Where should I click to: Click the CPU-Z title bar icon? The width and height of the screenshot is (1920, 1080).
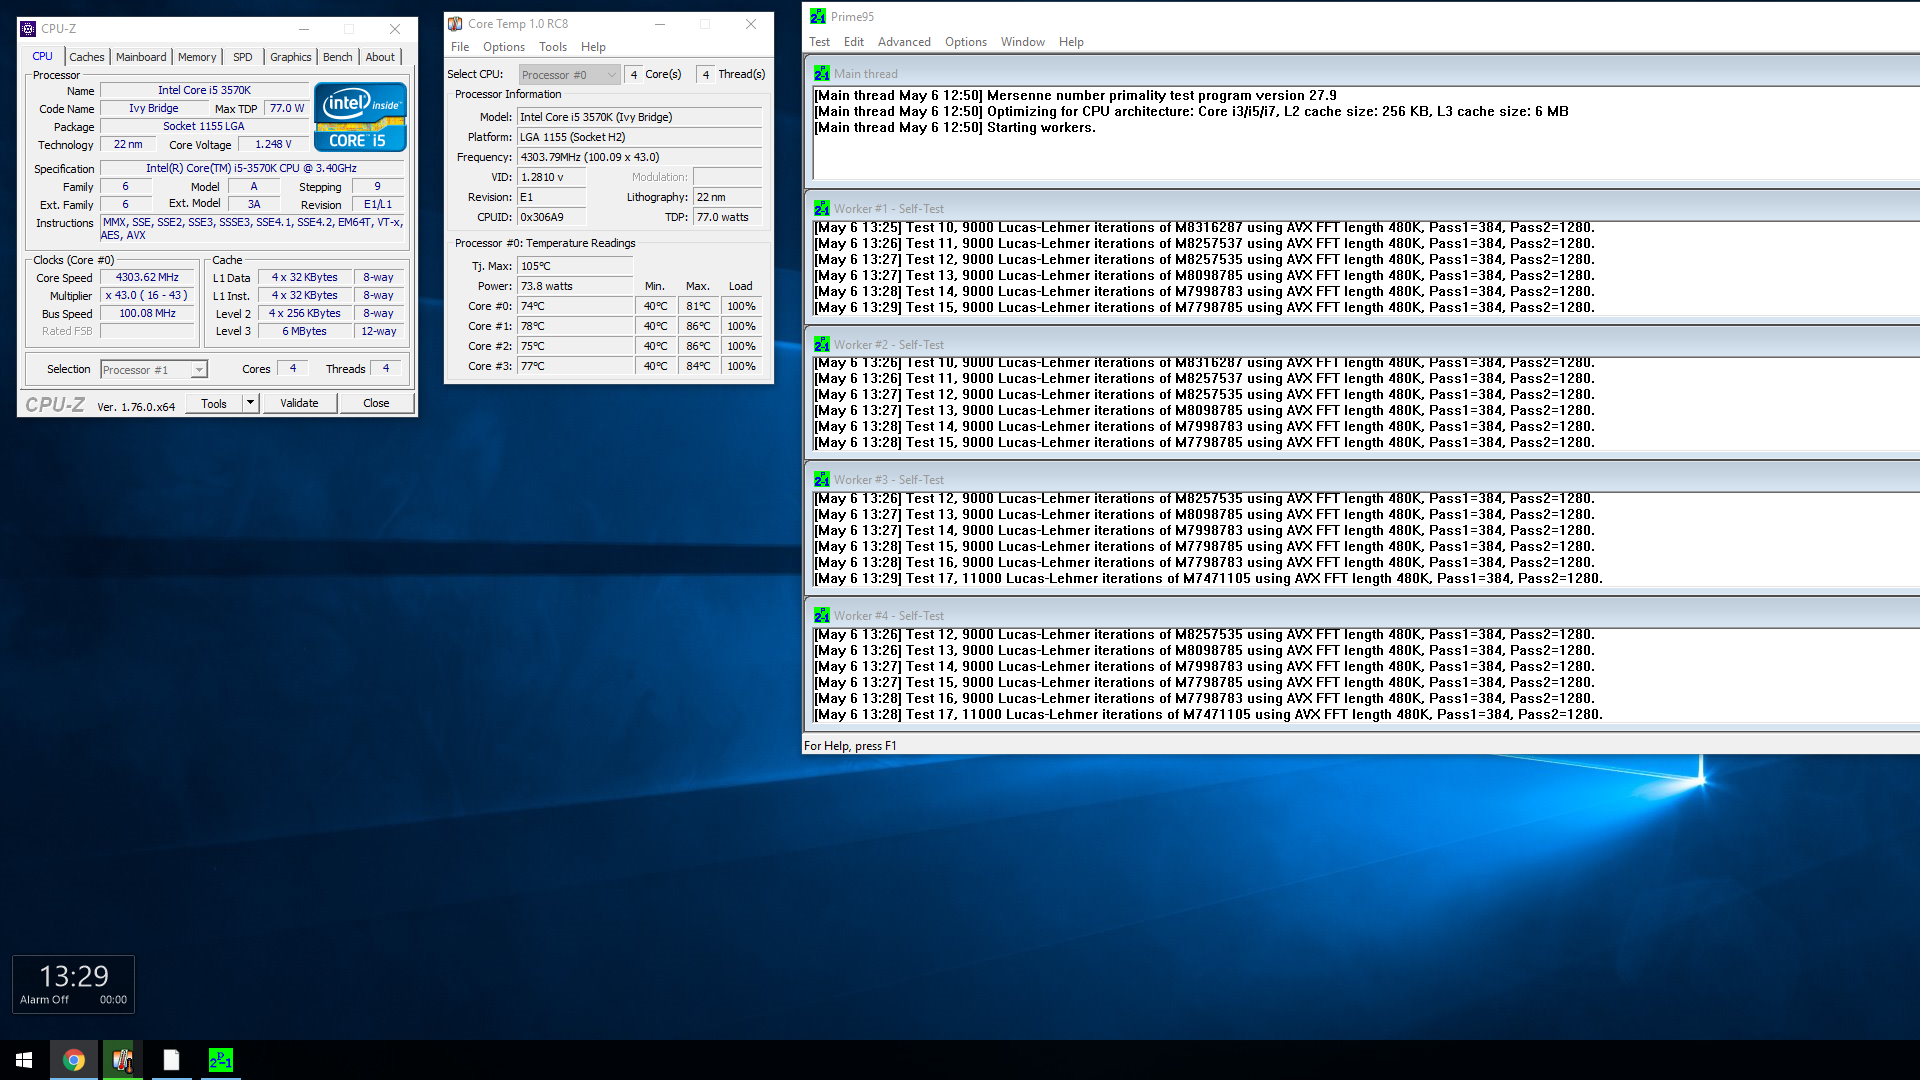pyautogui.click(x=28, y=29)
